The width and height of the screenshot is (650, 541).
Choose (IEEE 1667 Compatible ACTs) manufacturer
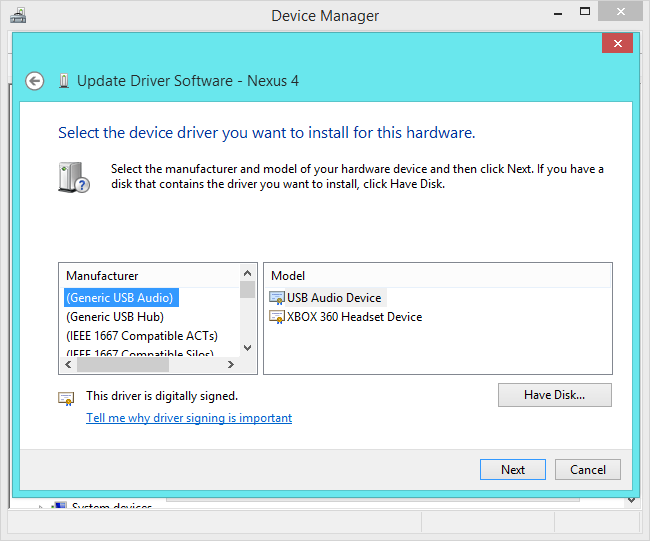[142, 336]
